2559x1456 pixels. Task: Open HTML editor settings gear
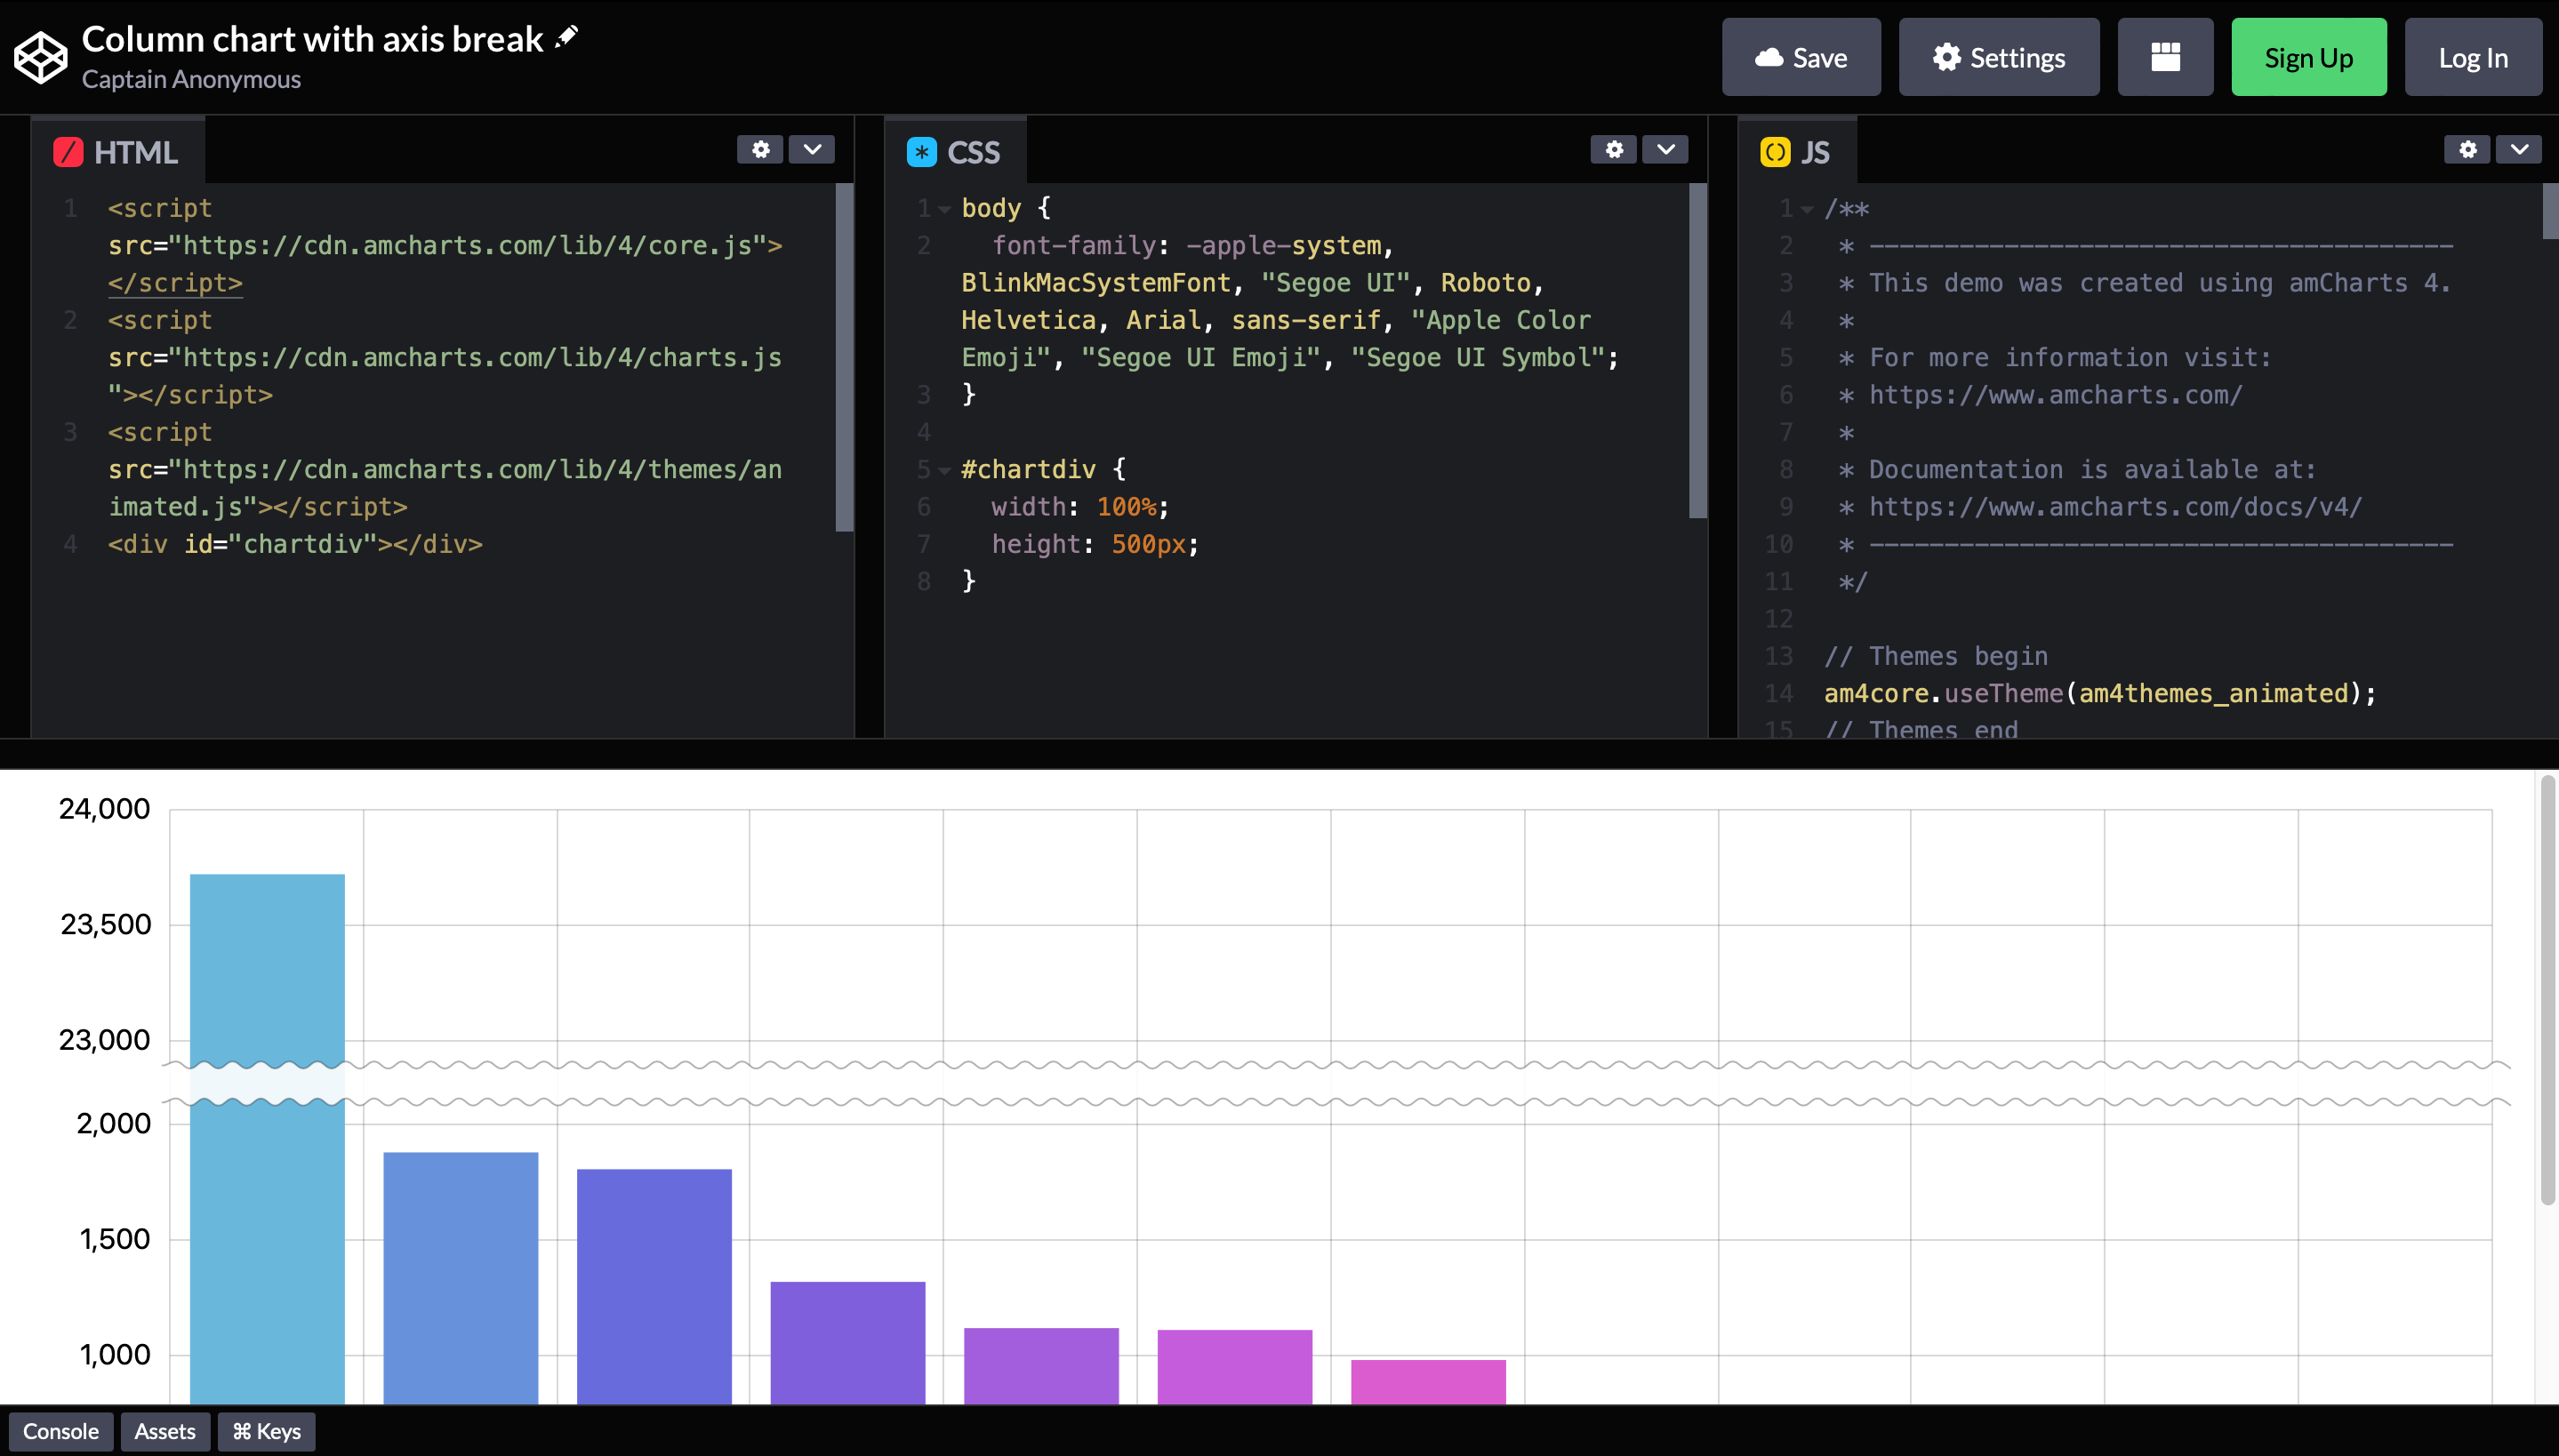[760, 149]
